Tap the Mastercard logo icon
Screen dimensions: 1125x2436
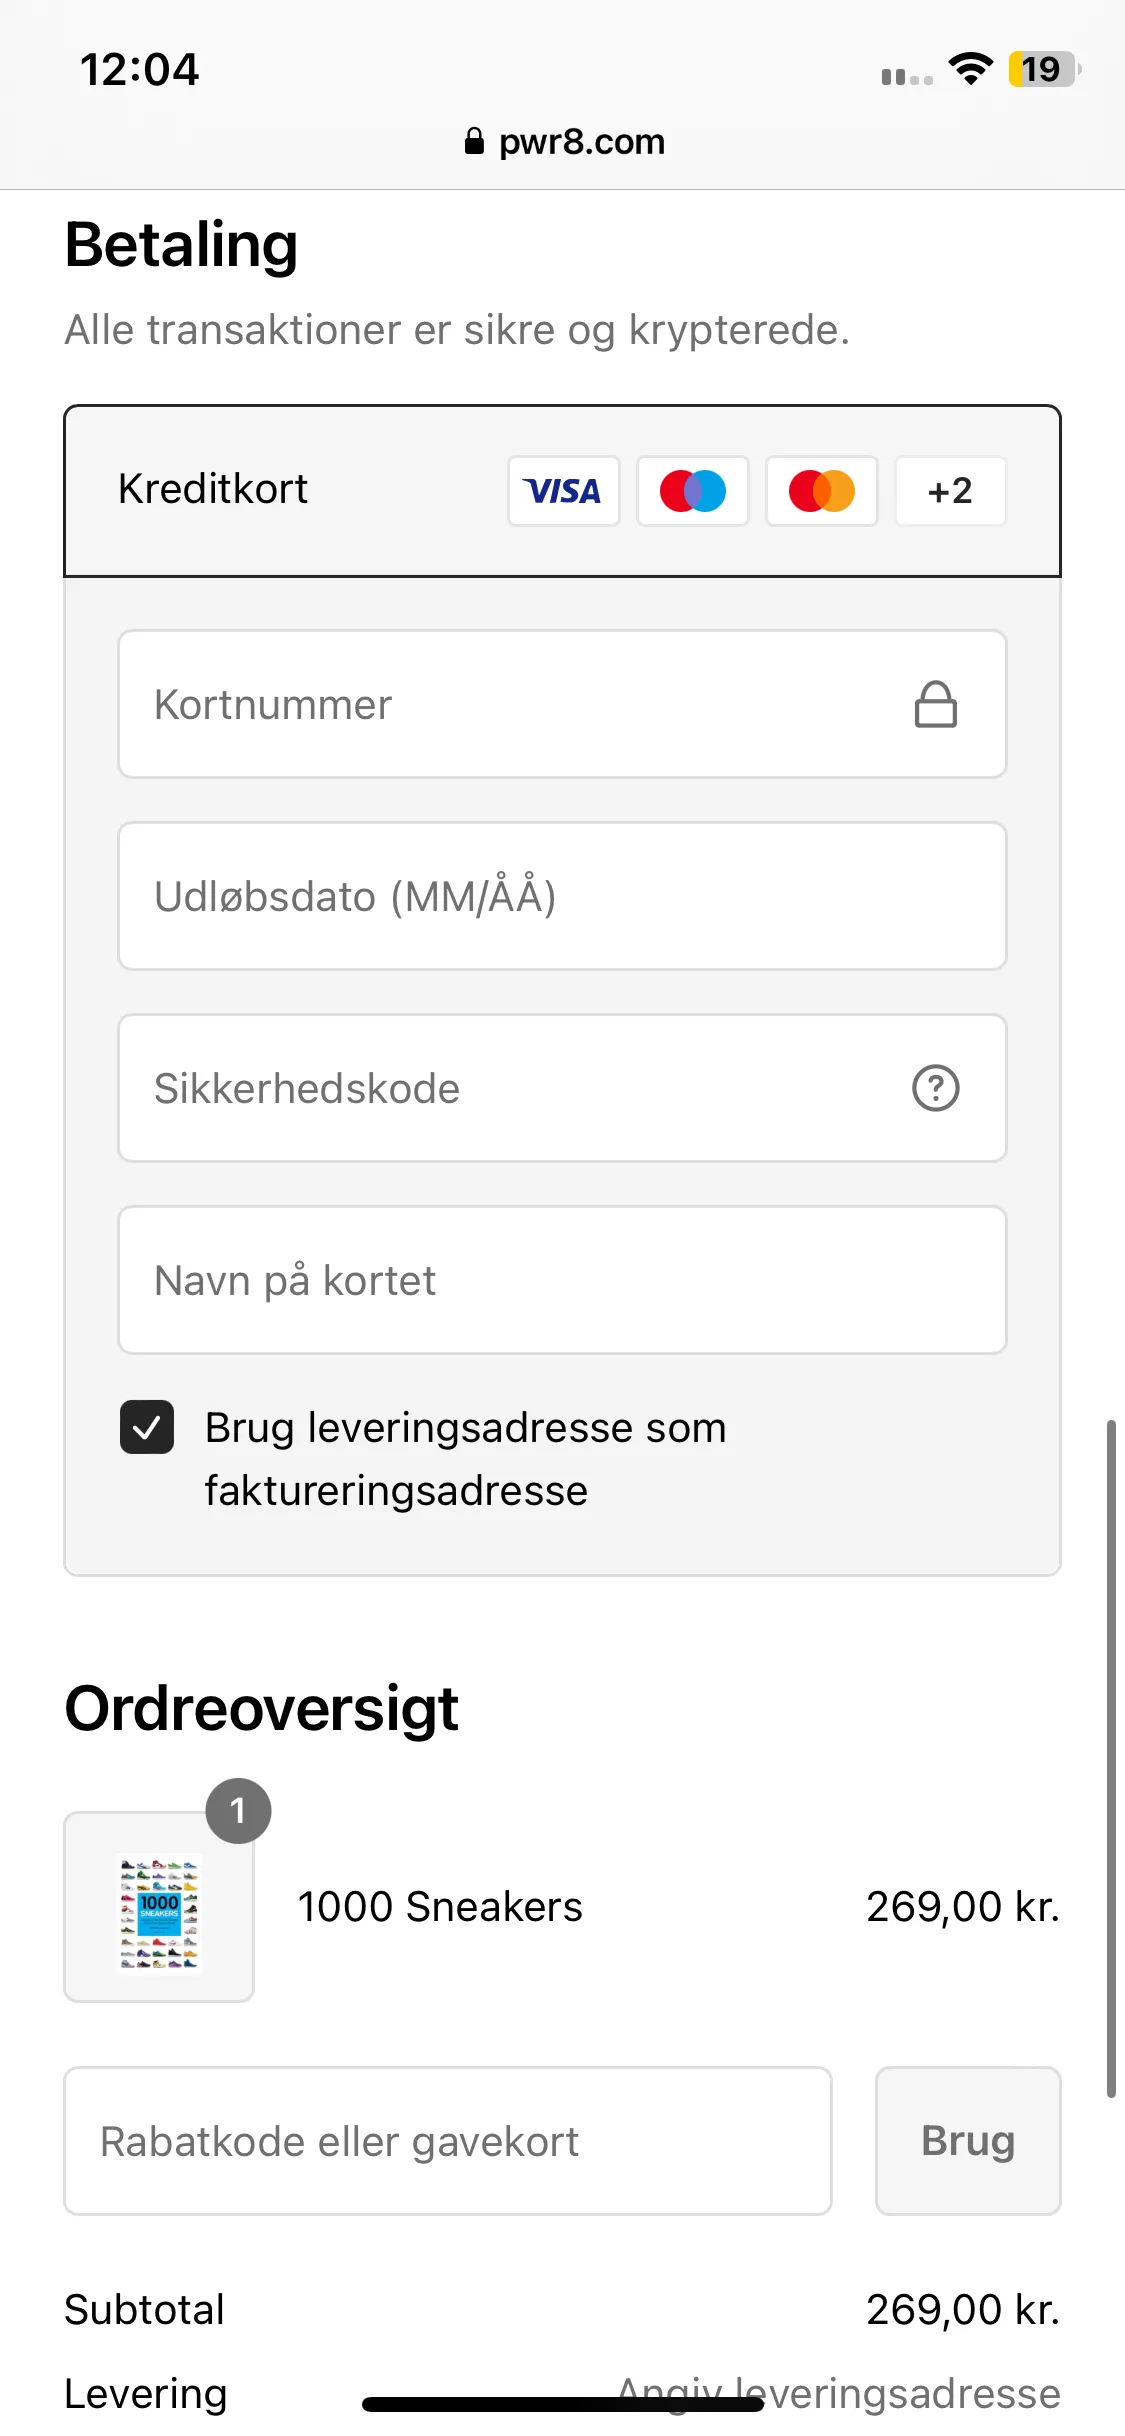[822, 491]
